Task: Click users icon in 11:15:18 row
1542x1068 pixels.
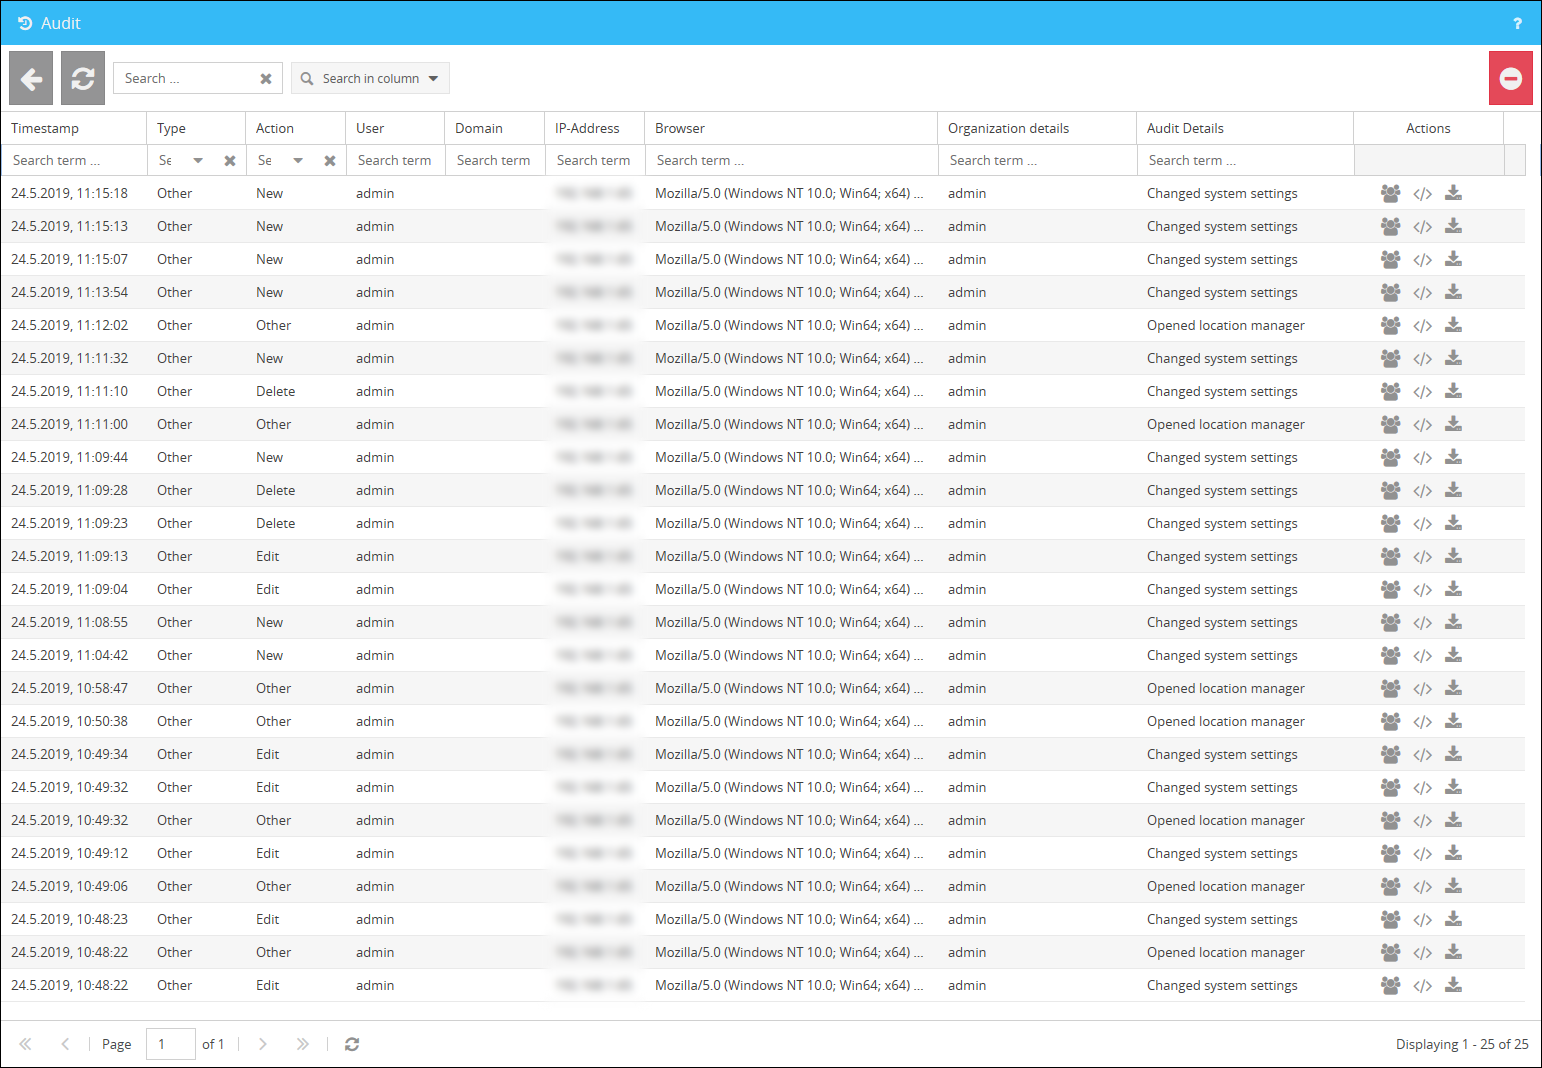Action: 1391,193
